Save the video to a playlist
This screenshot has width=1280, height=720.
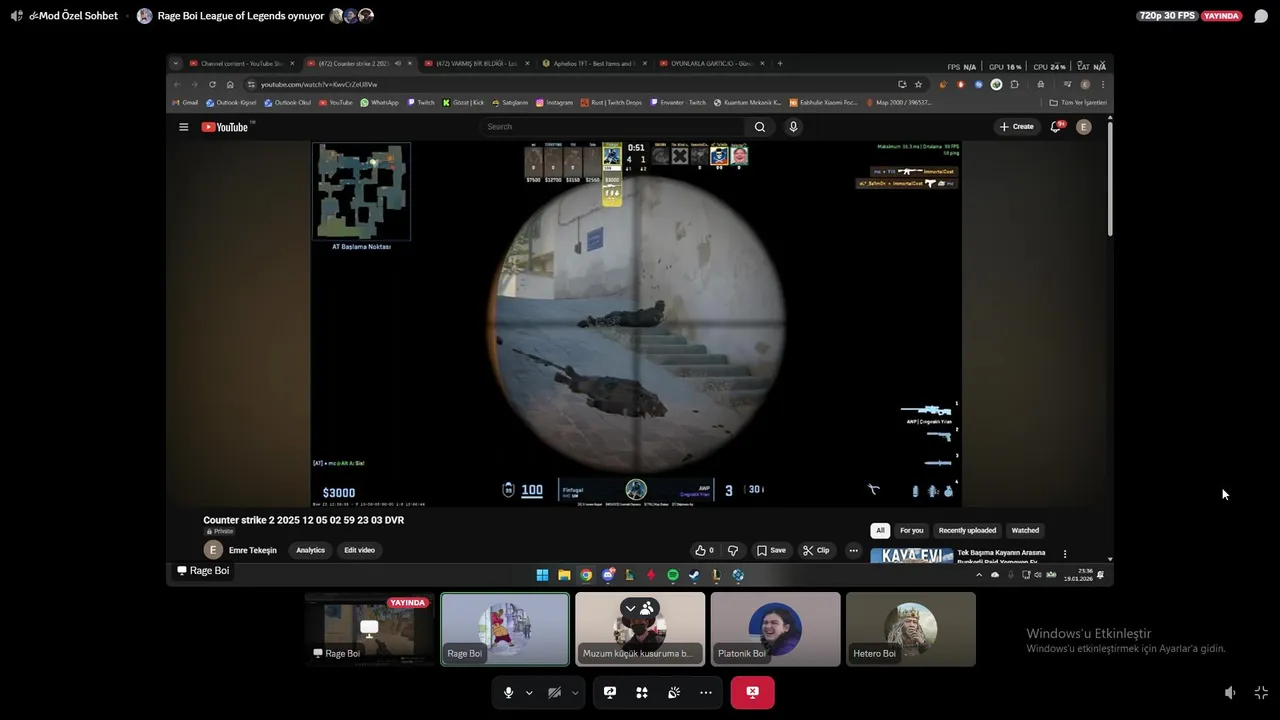pos(771,550)
